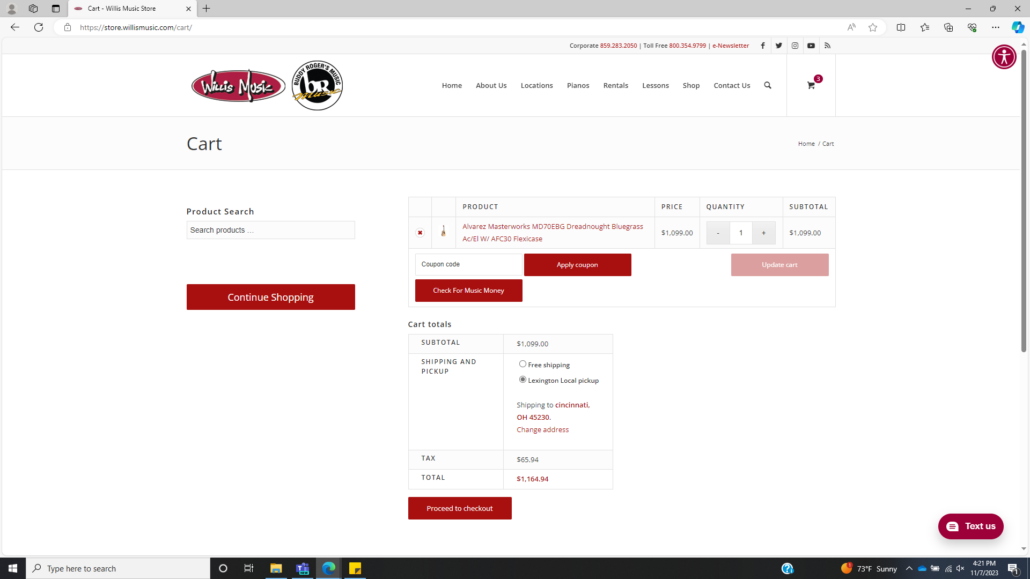Click Check For Music Money button
The width and height of the screenshot is (1030, 579).
(x=468, y=290)
